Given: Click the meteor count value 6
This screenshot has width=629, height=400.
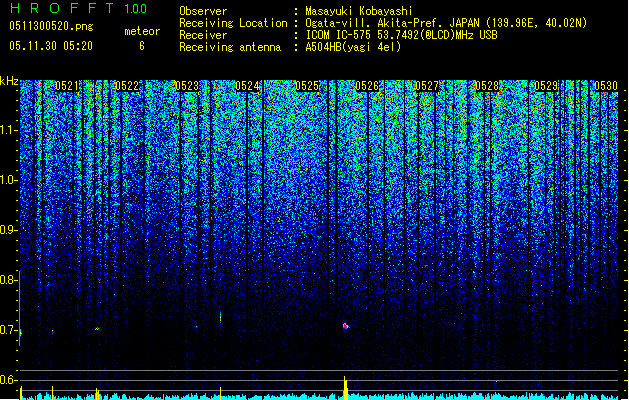Looking at the screenshot, I should point(142,46).
